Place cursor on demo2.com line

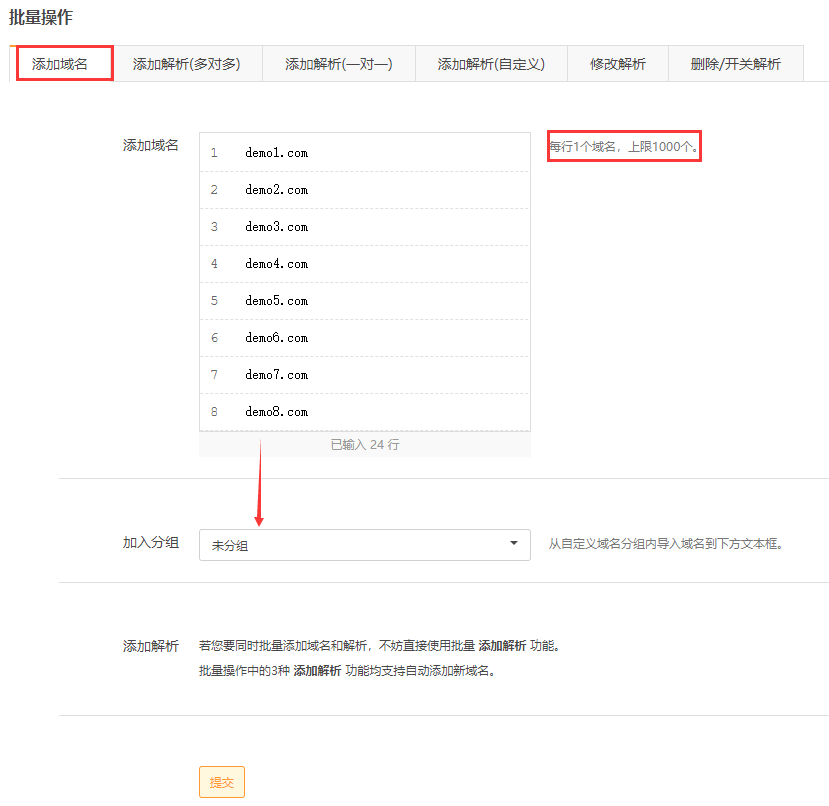tap(277, 190)
